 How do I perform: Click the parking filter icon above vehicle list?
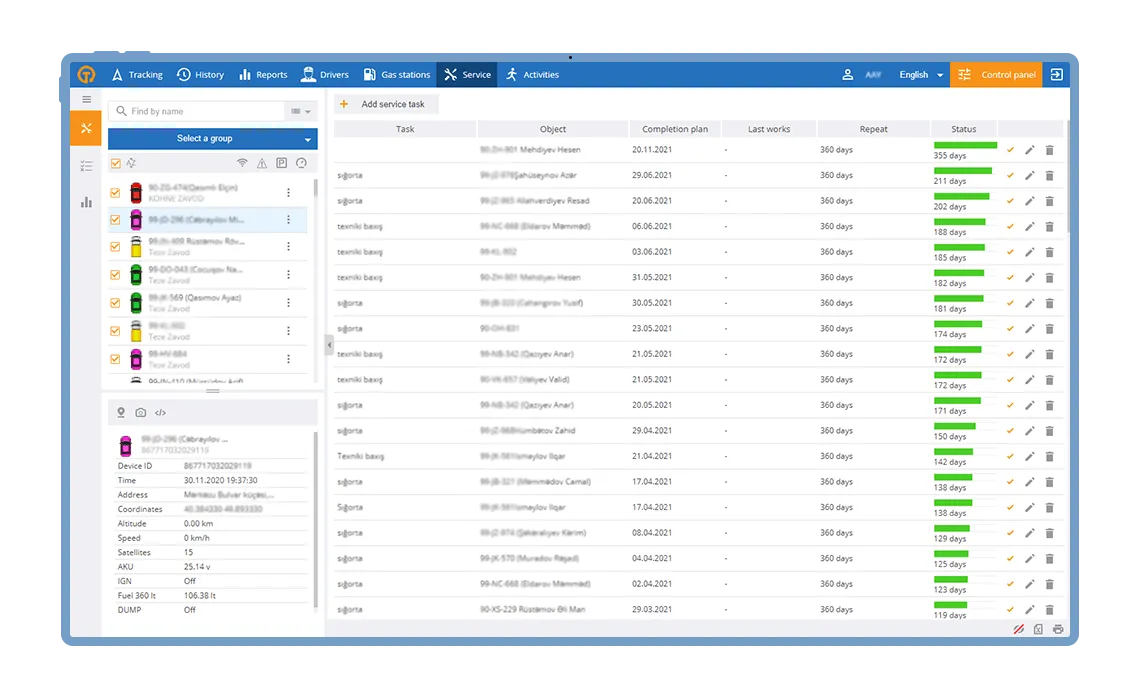click(x=282, y=163)
